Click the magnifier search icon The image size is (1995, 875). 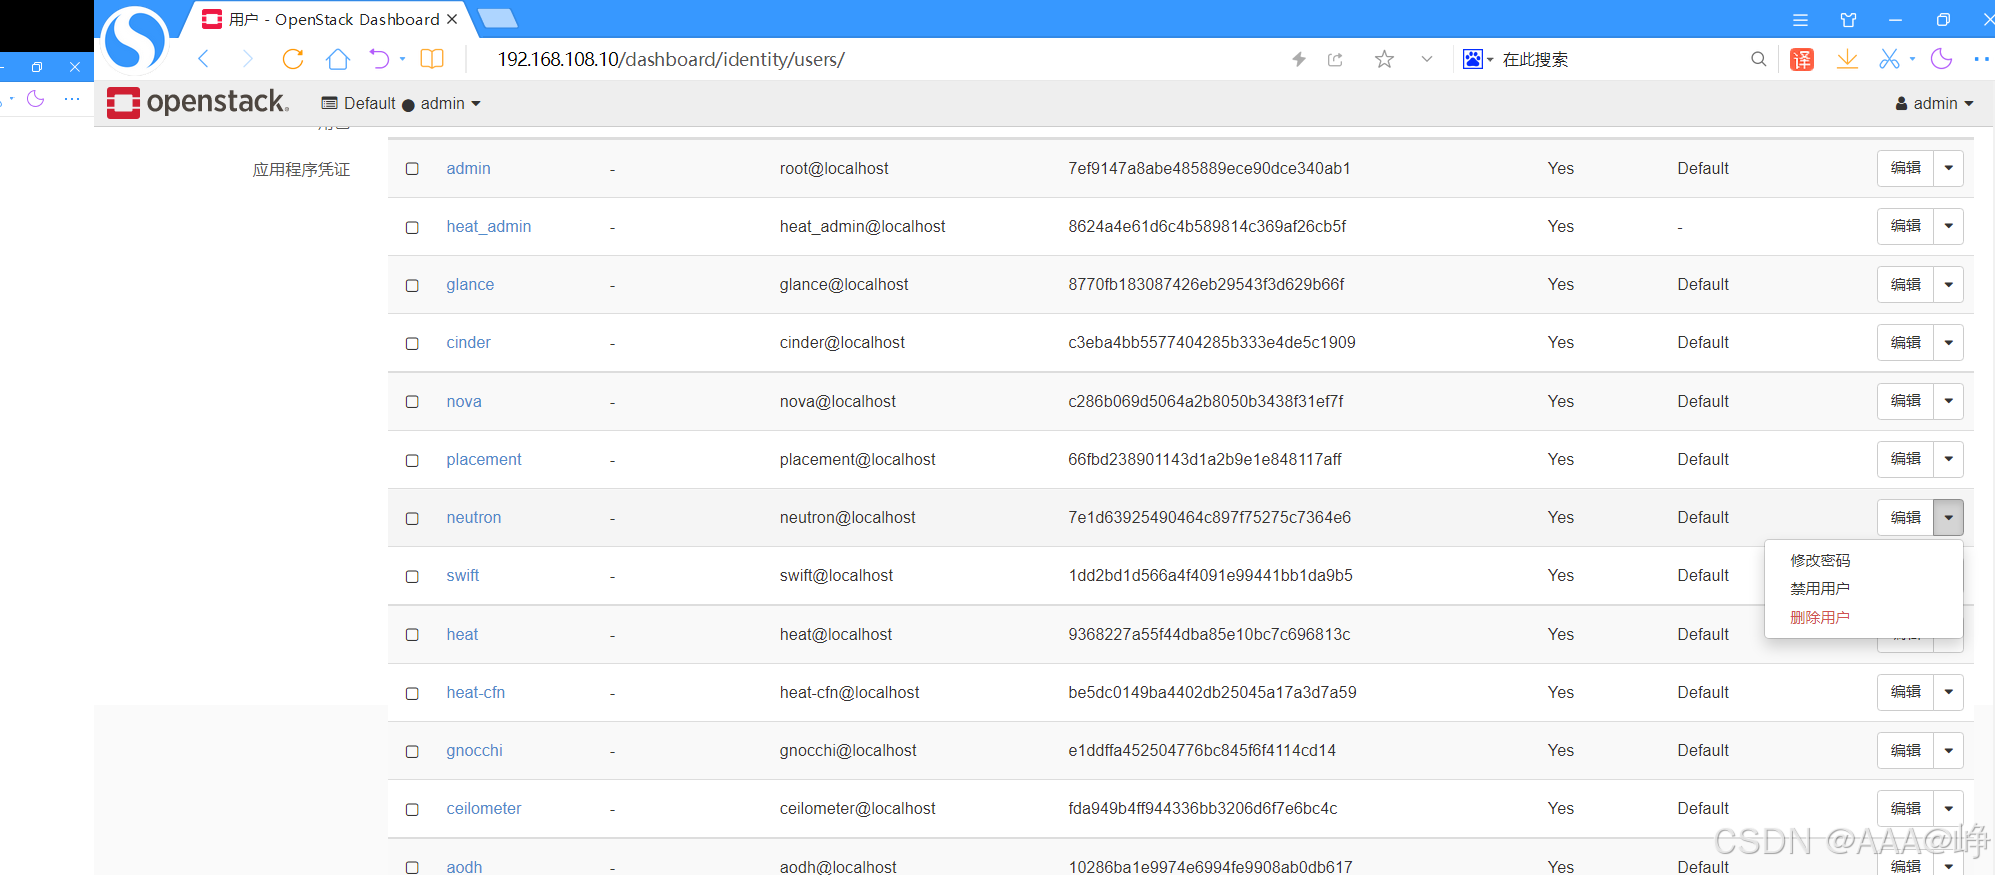point(1759,59)
